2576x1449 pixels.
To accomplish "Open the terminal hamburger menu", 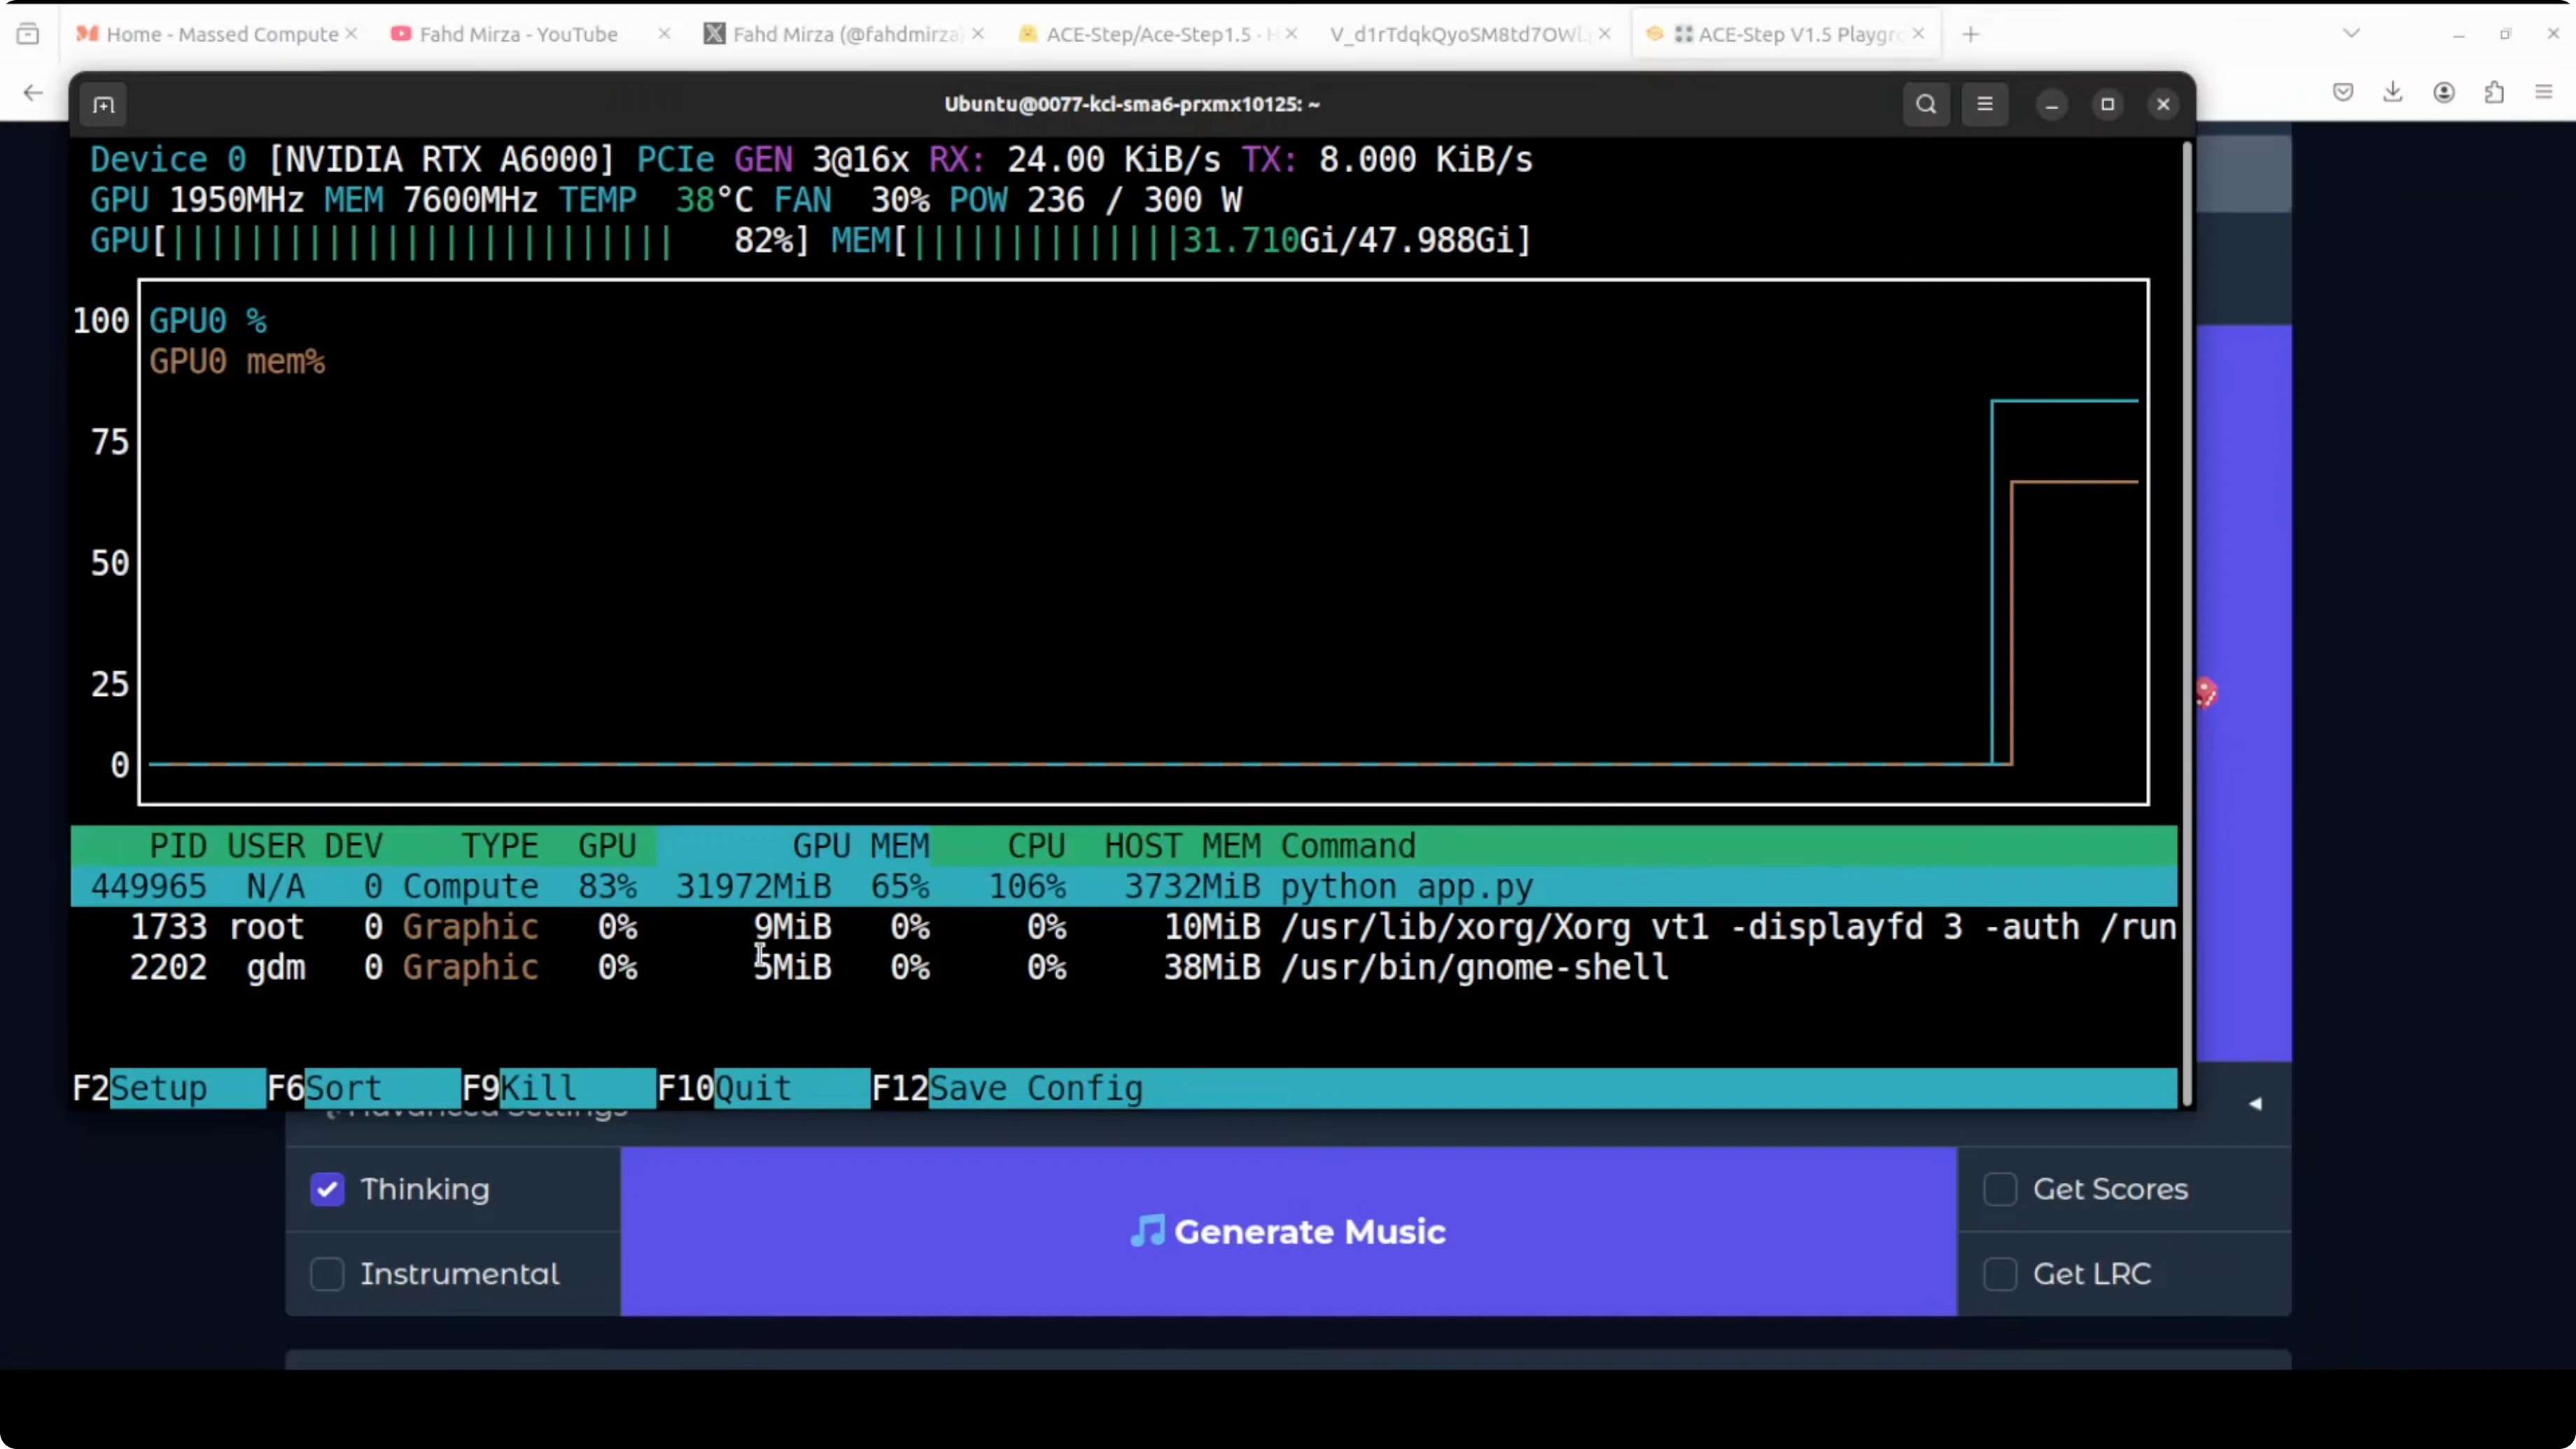I will pyautogui.click(x=1985, y=104).
